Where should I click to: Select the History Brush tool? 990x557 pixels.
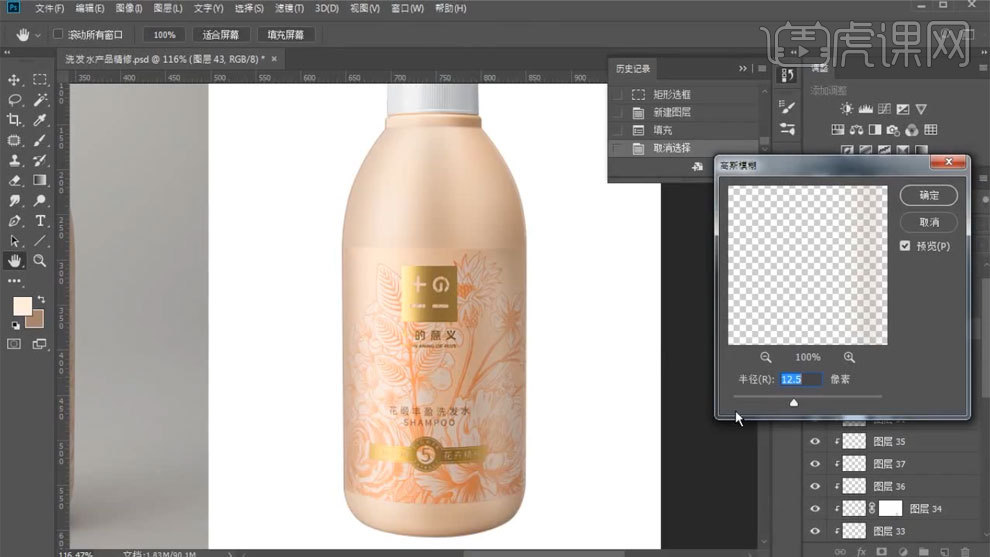[40, 160]
